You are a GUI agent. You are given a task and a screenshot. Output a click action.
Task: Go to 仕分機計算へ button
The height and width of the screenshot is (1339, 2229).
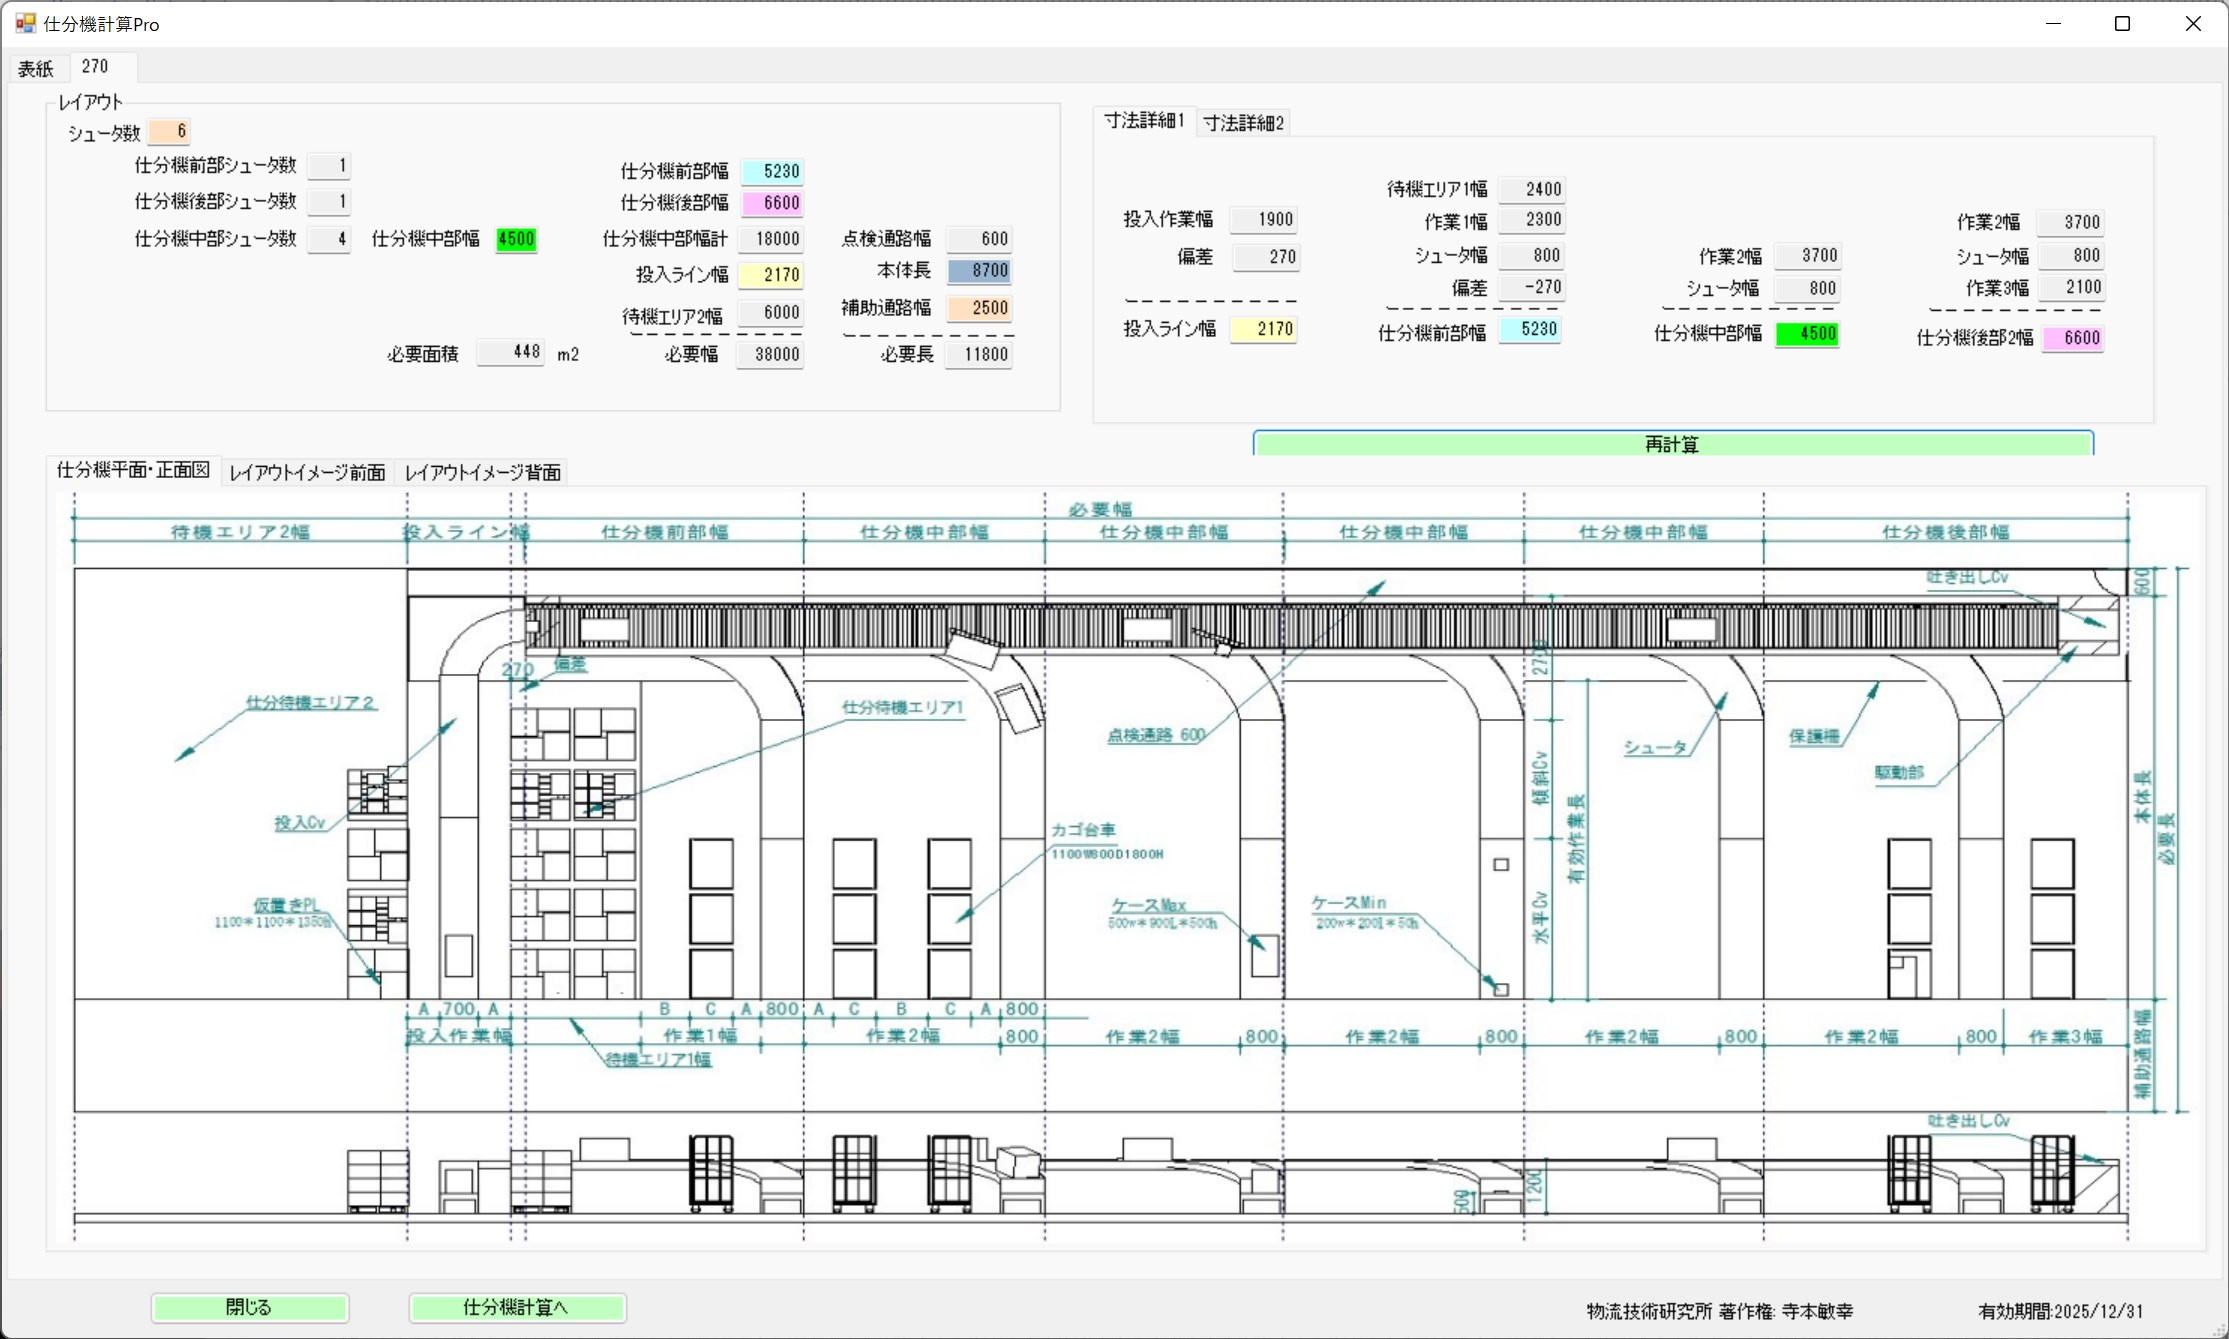[516, 1307]
